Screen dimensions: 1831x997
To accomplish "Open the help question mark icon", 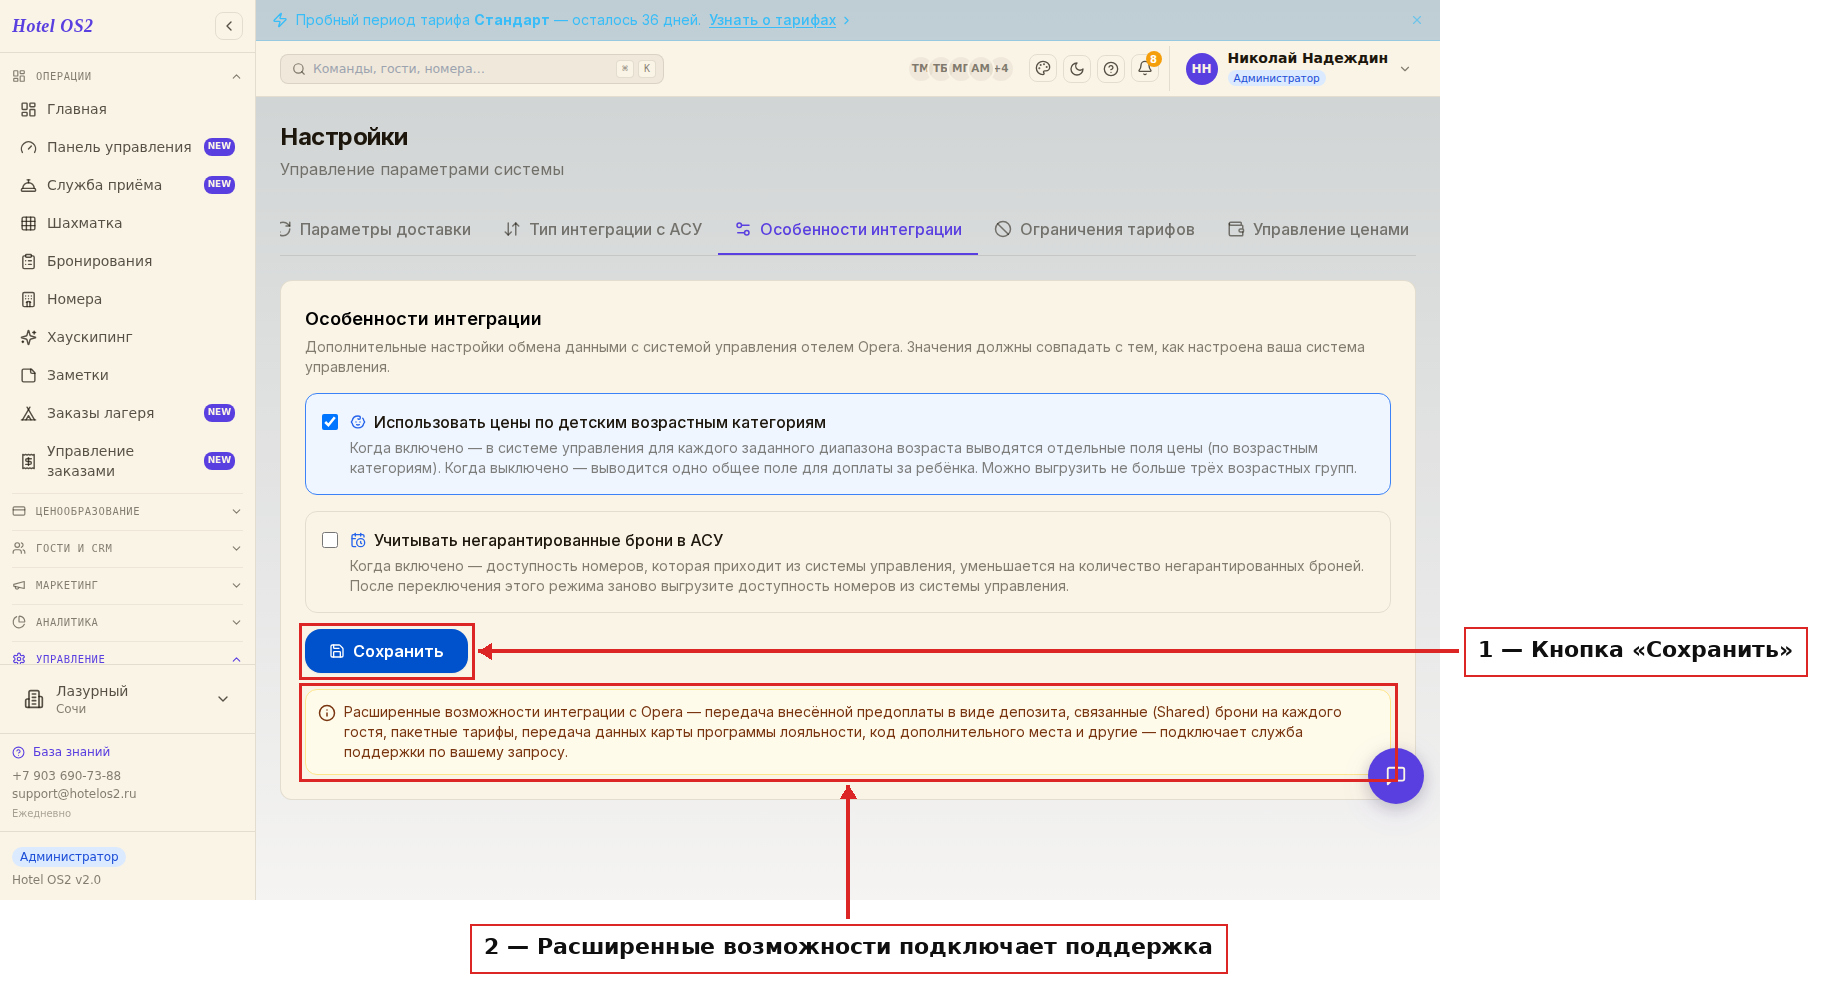I will [x=1111, y=69].
